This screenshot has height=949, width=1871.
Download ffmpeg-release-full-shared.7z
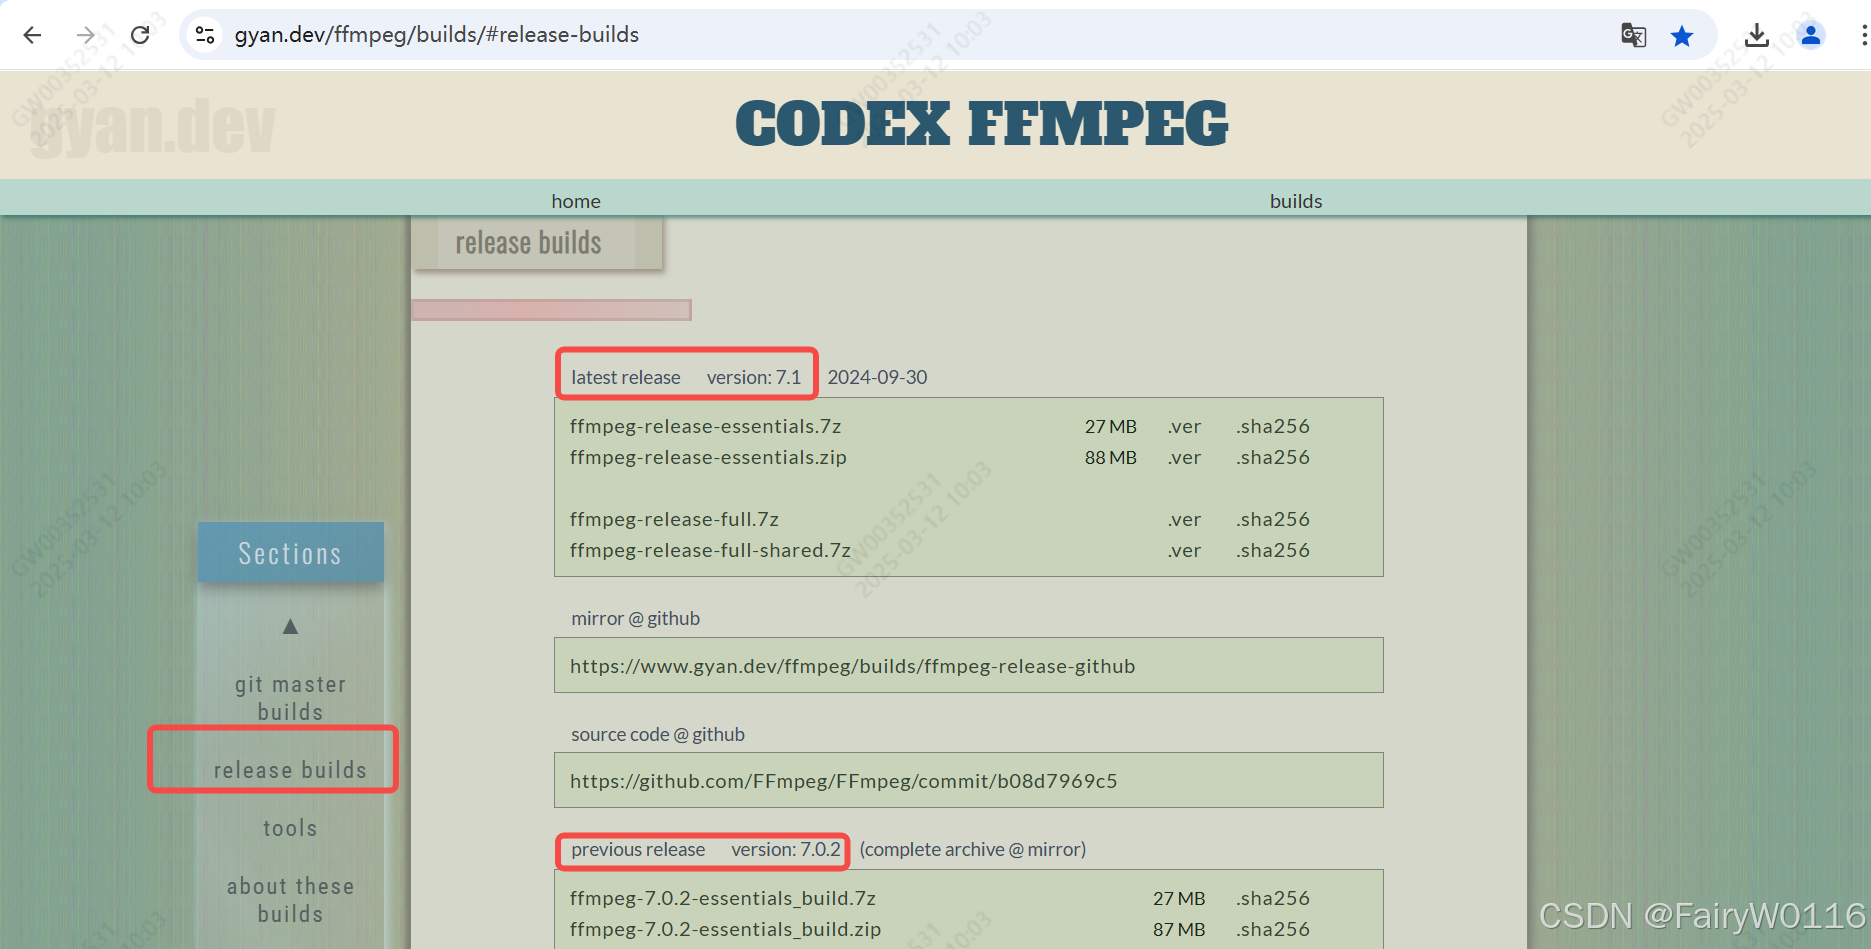coord(710,550)
